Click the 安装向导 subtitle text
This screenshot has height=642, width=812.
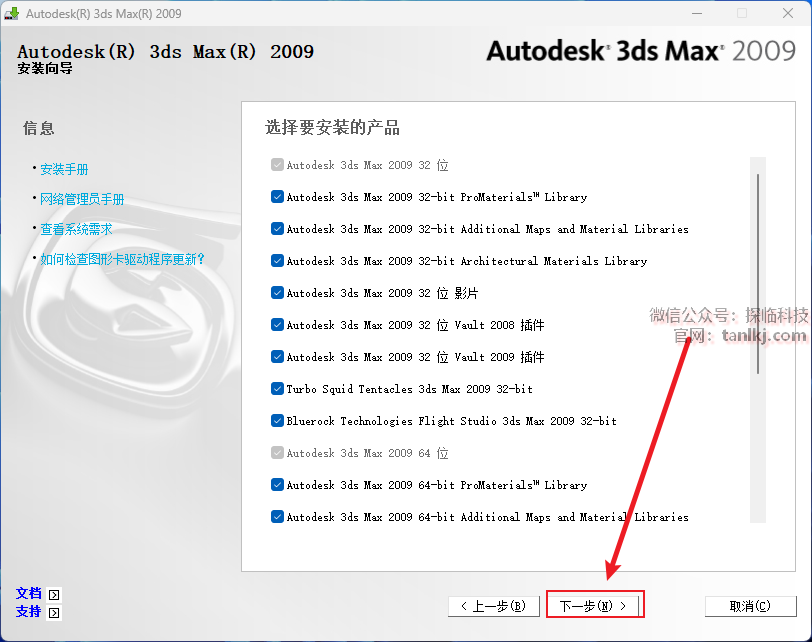click(x=45, y=68)
